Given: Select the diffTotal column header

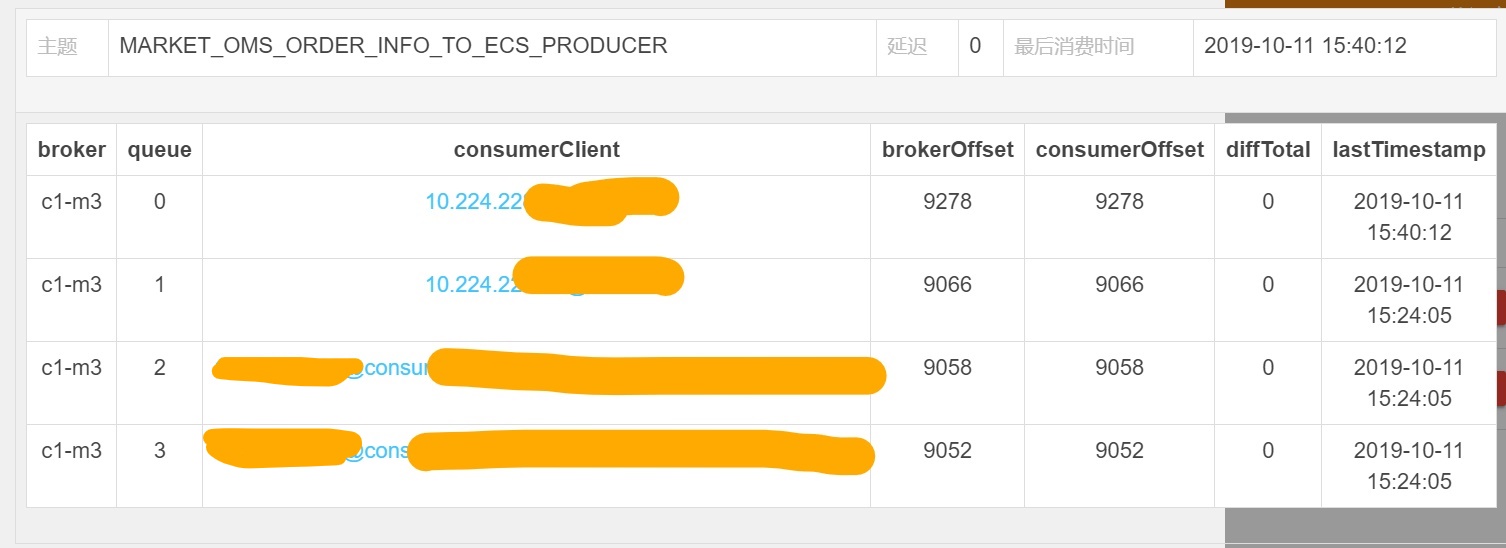Looking at the screenshot, I should 1268,150.
